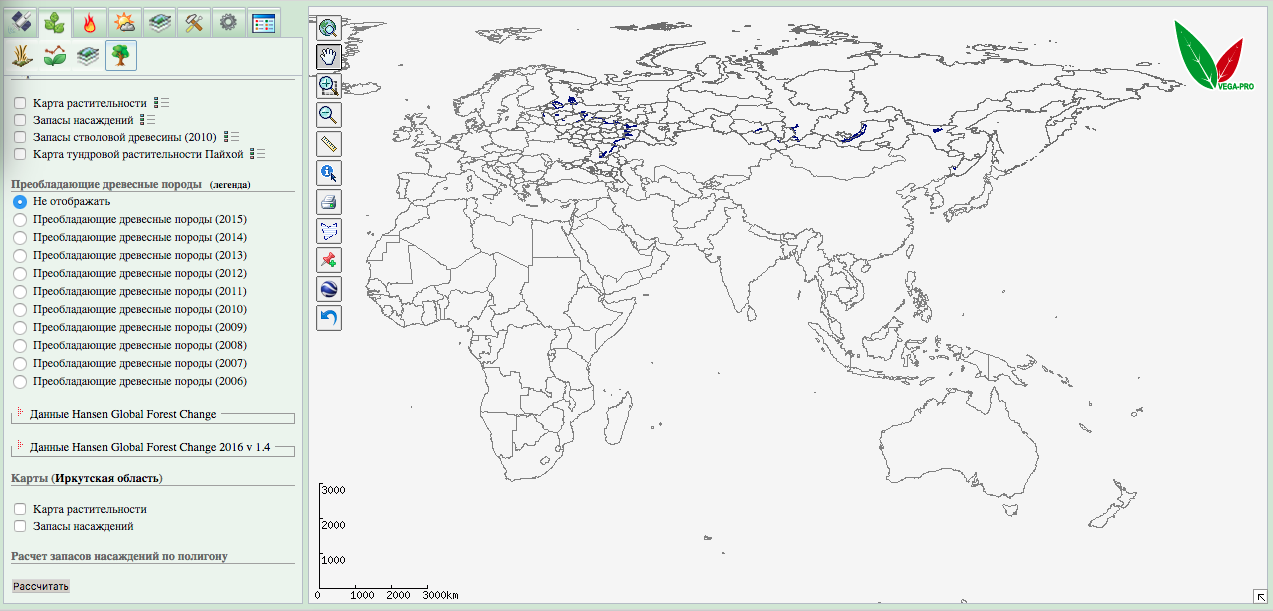Image resolution: width=1273 pixels, height=611 pixels.
Task: Check Запасы стволовой древесины (2010) layer
Action: click(20, 137)
